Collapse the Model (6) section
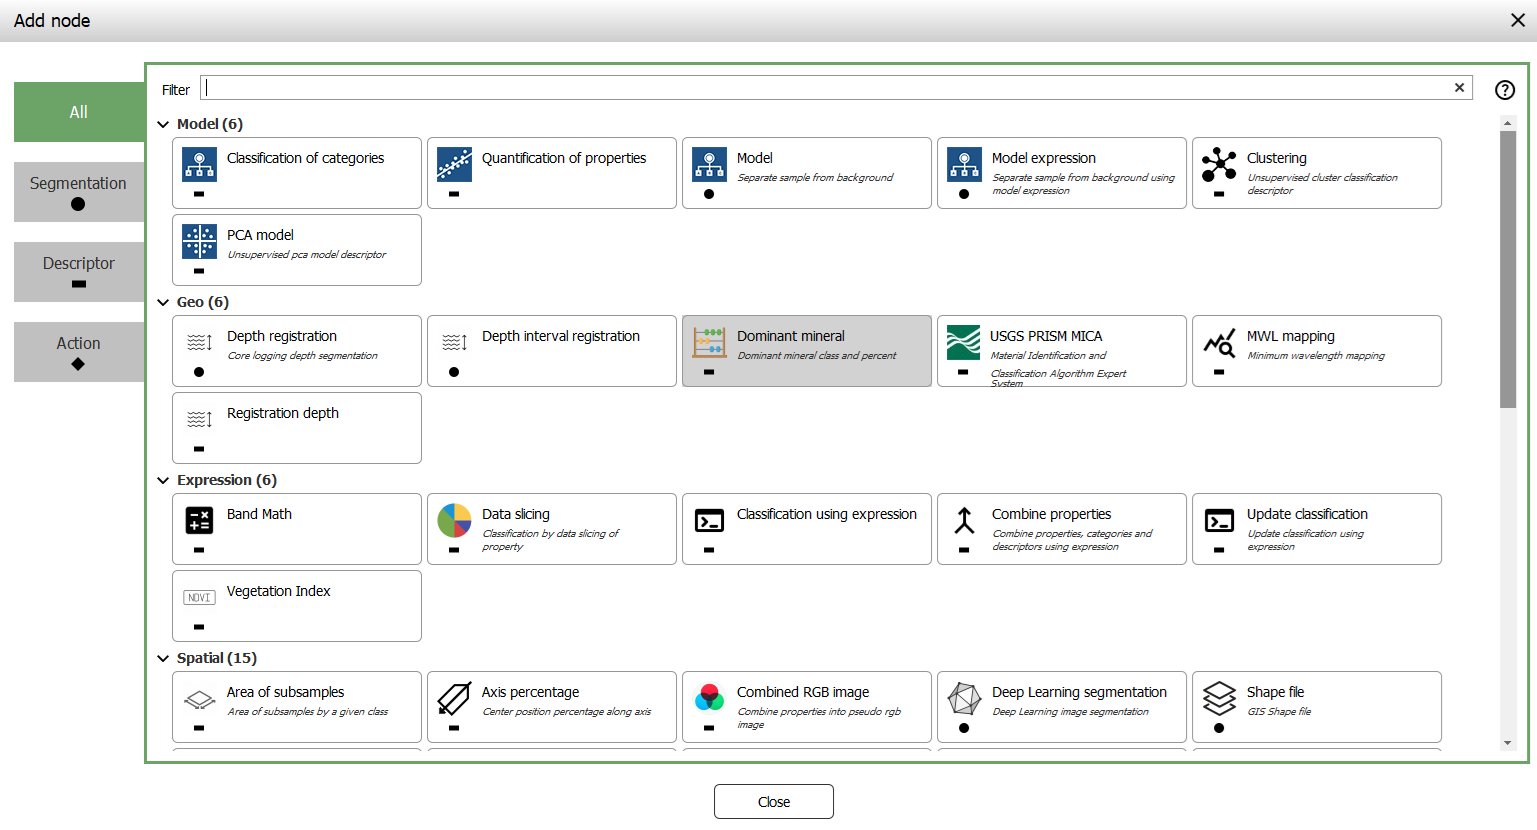1537x830 pixels. tap(163, 125)
